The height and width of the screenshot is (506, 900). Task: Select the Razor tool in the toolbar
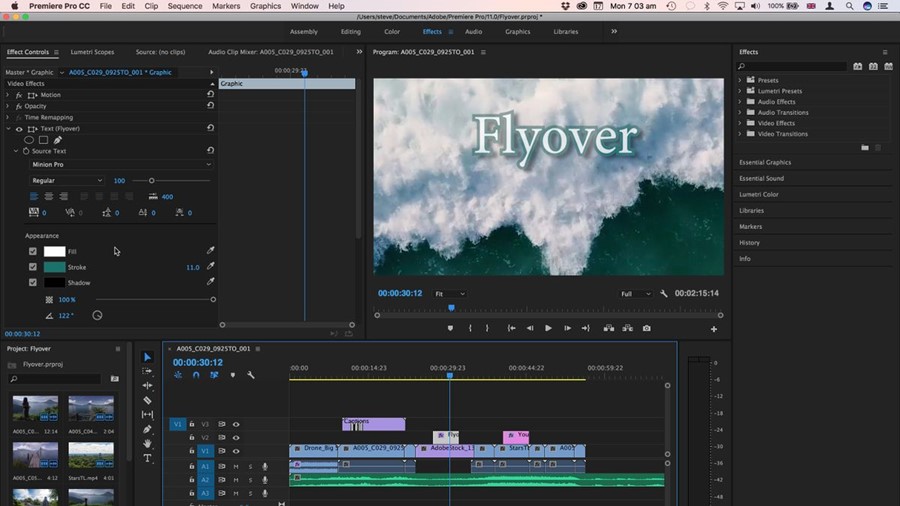(148, 400)
